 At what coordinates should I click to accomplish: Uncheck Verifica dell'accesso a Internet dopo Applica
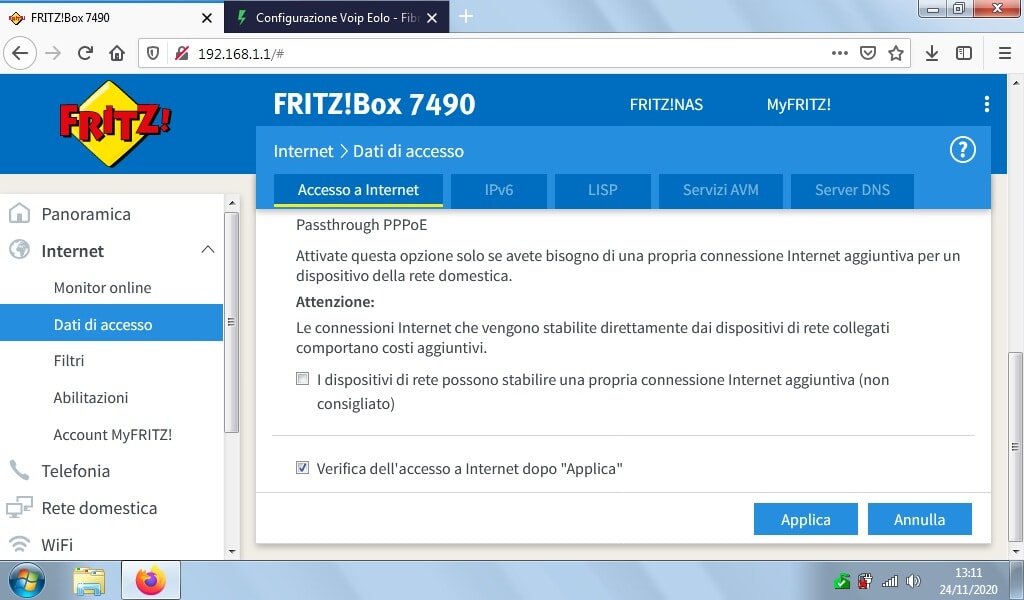(x=302, y=467)
